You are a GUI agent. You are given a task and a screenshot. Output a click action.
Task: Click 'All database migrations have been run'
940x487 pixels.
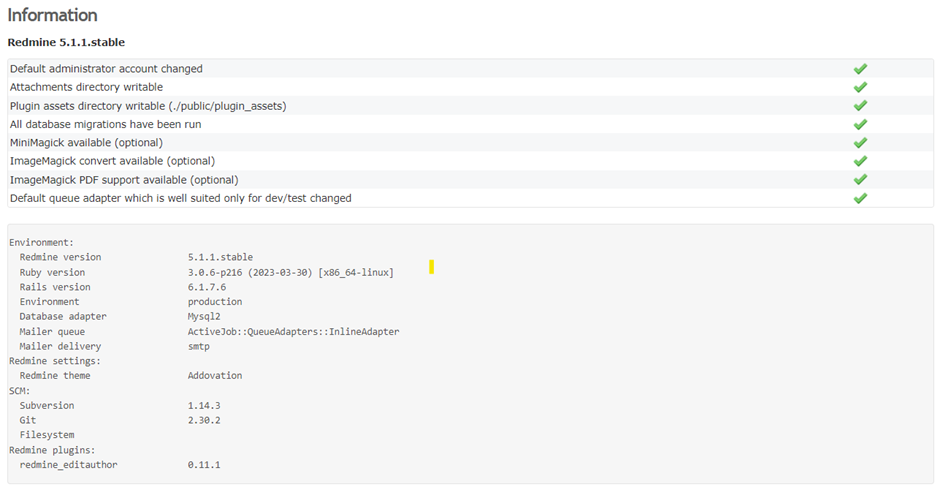point(106,124)
